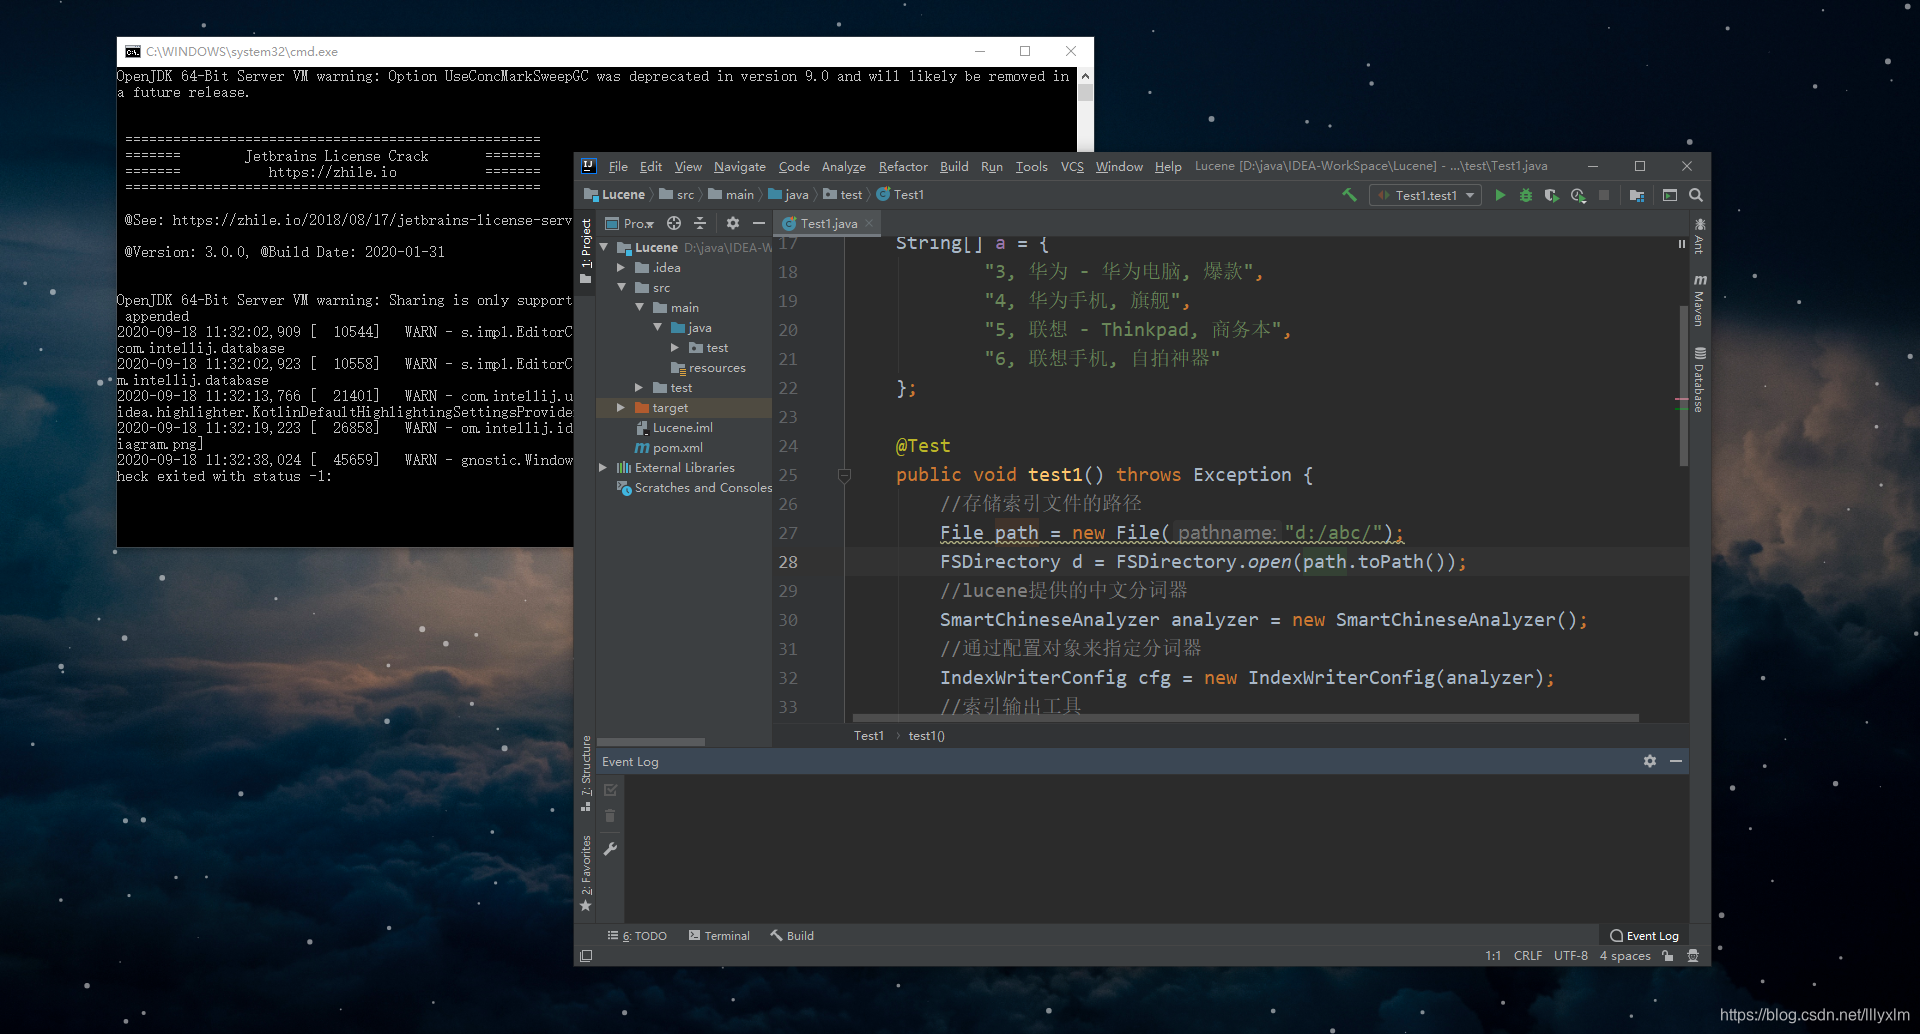Click the read-only lock icon in the status bar

pyautogui.click(x=1667, y=956)
